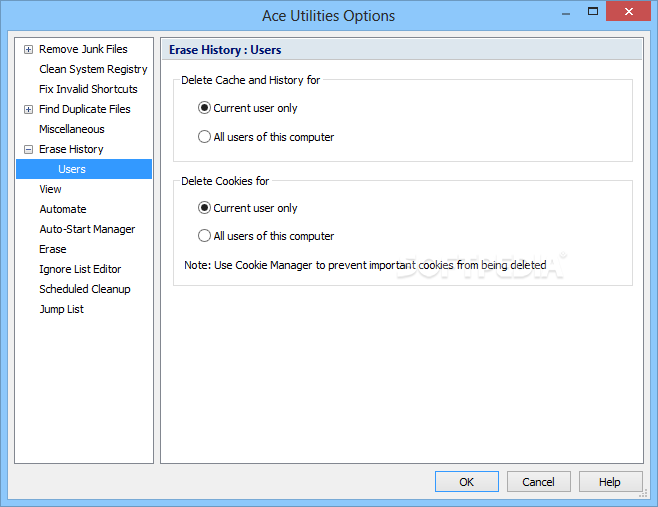Select Current user only for cache and history

[205, 108]
